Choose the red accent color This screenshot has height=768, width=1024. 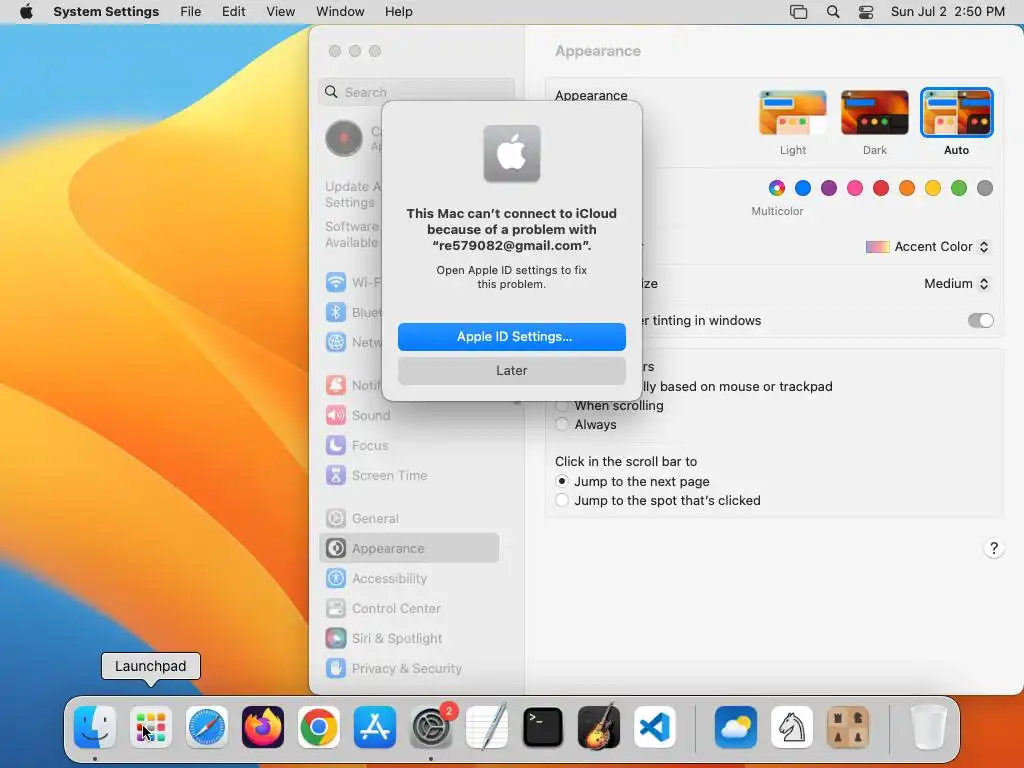881,188
